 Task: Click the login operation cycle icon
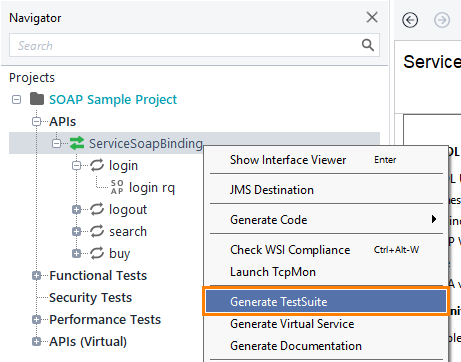[x=97, y=165]
